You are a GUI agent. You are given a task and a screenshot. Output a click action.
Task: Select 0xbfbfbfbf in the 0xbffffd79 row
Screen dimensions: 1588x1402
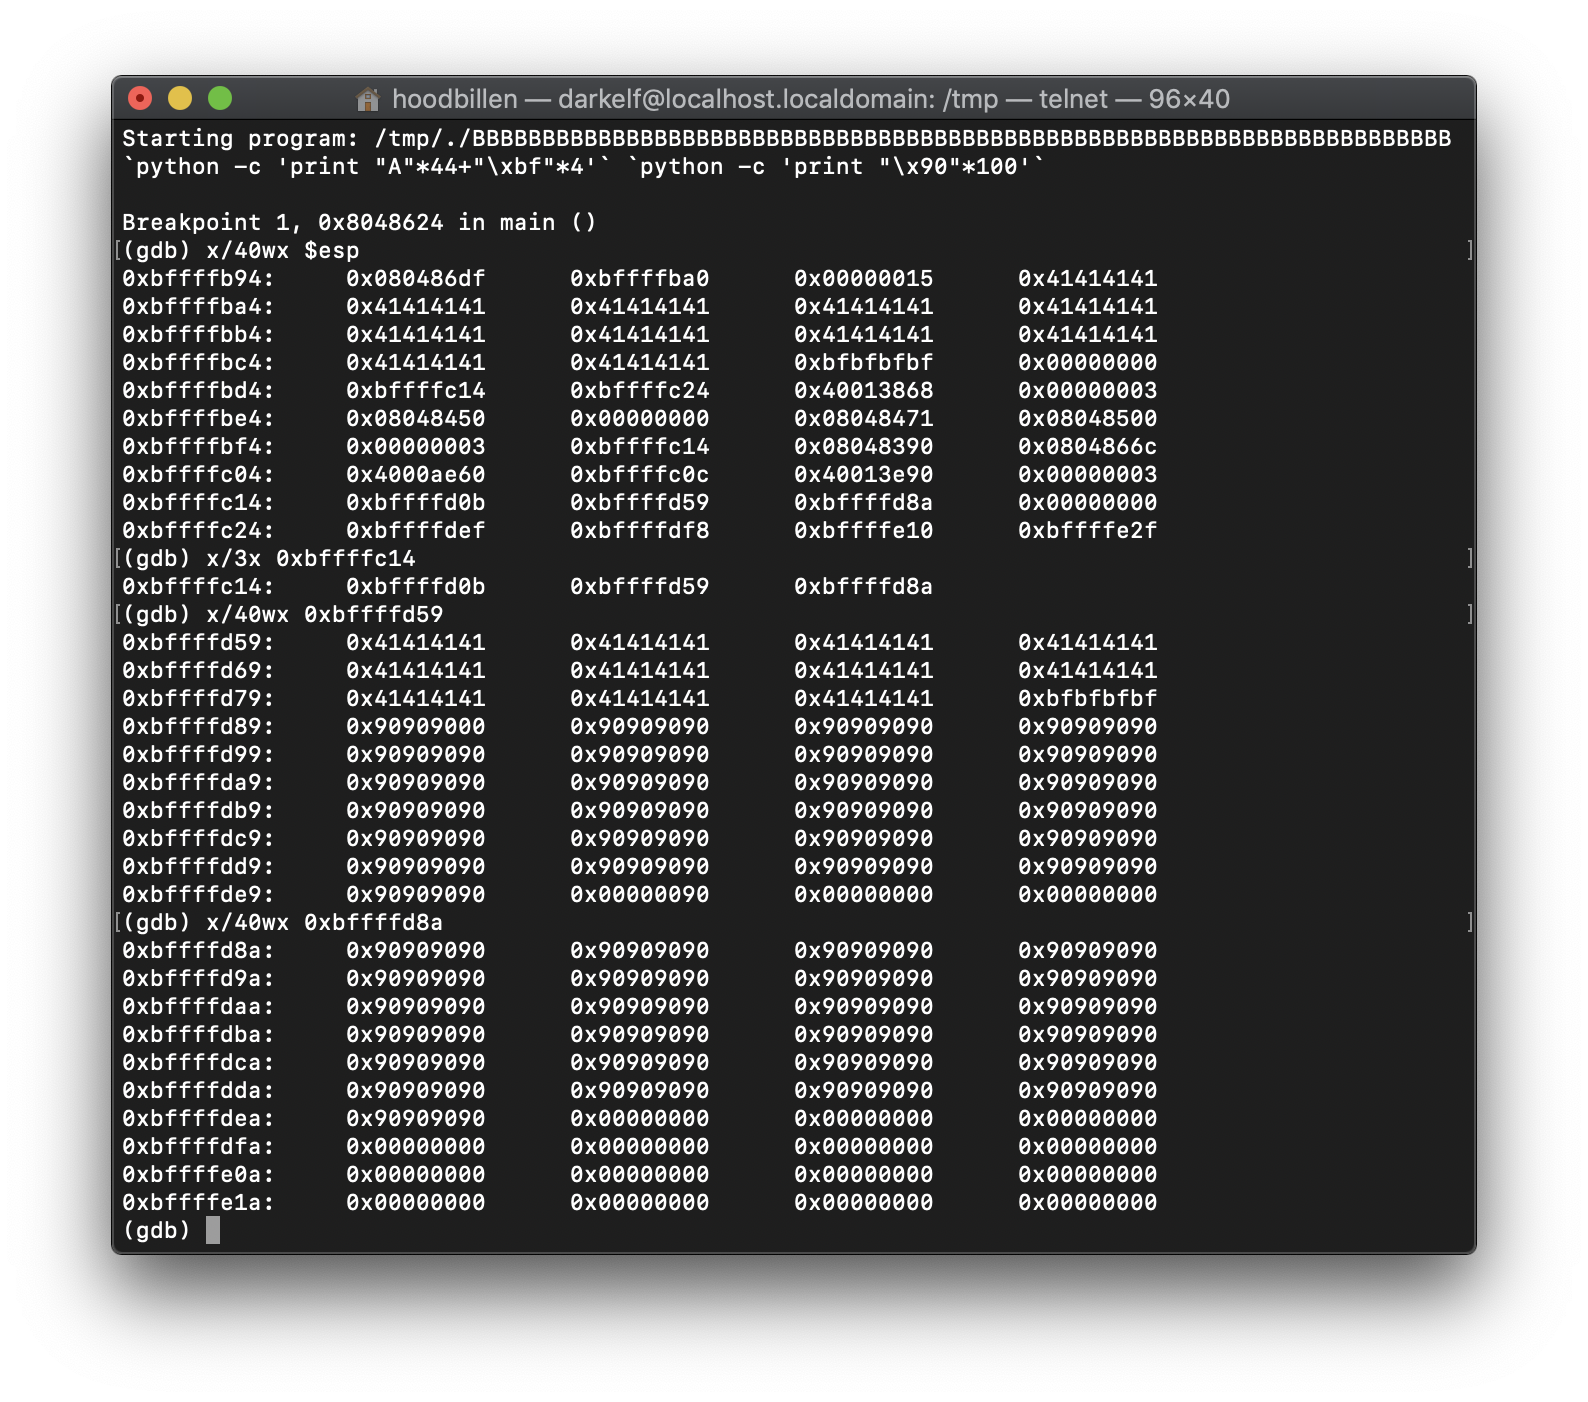click(1088, 698)
